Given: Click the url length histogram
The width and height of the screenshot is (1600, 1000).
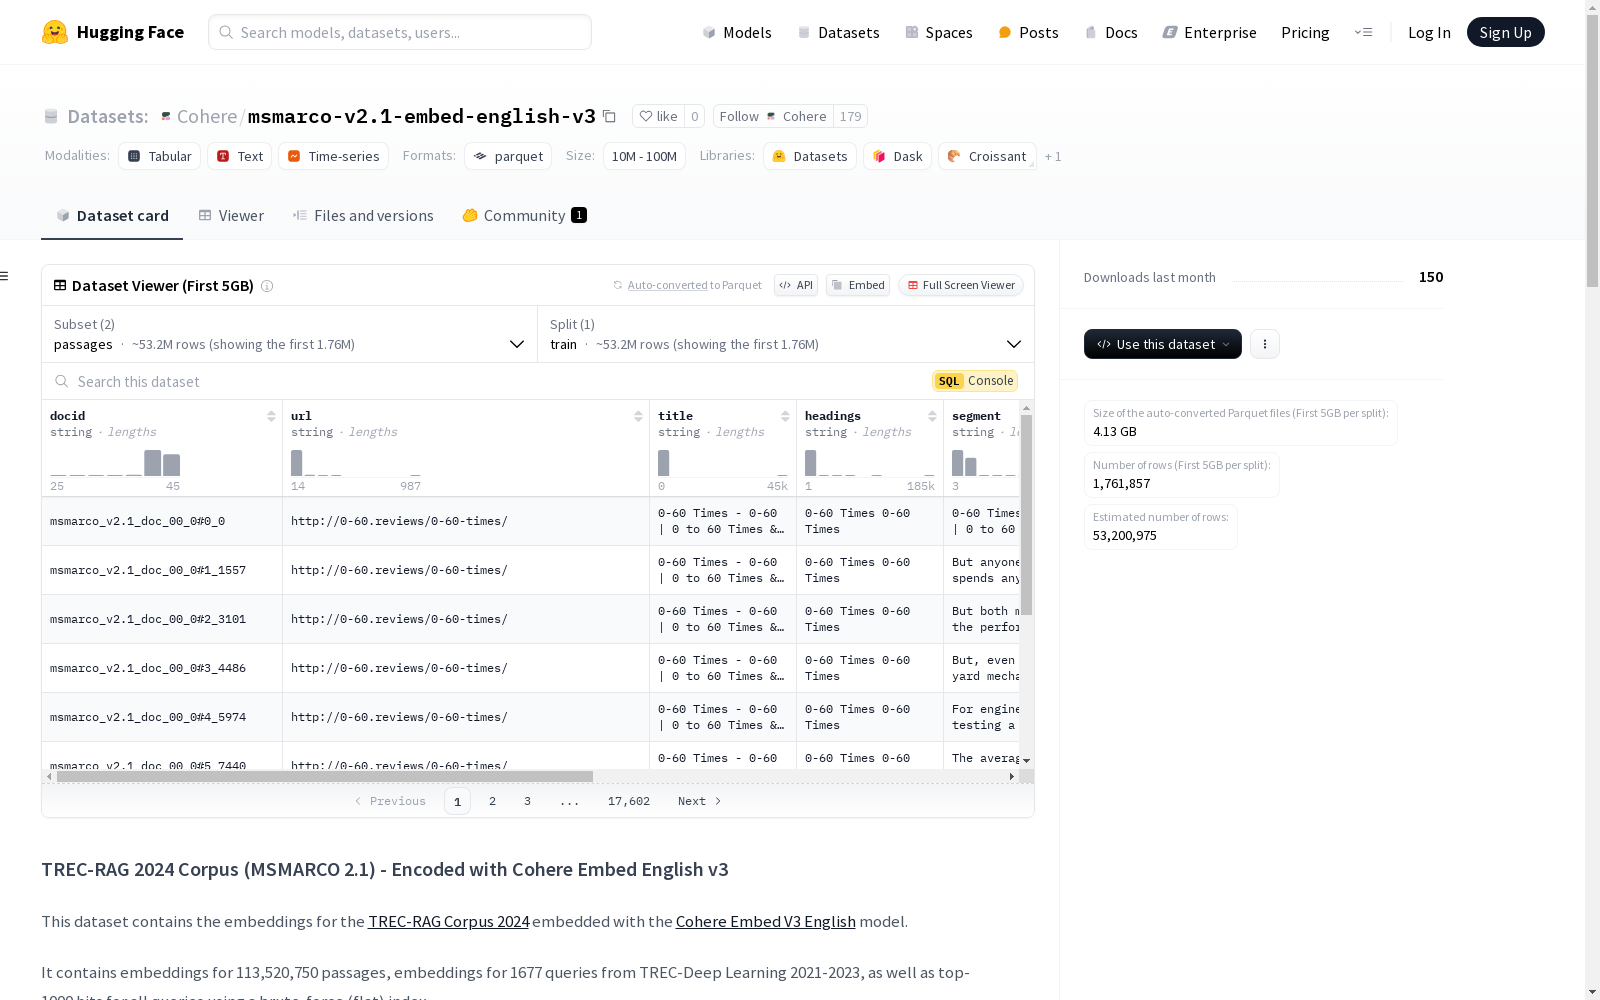Looking at the screenshot, I should (356, 463).
